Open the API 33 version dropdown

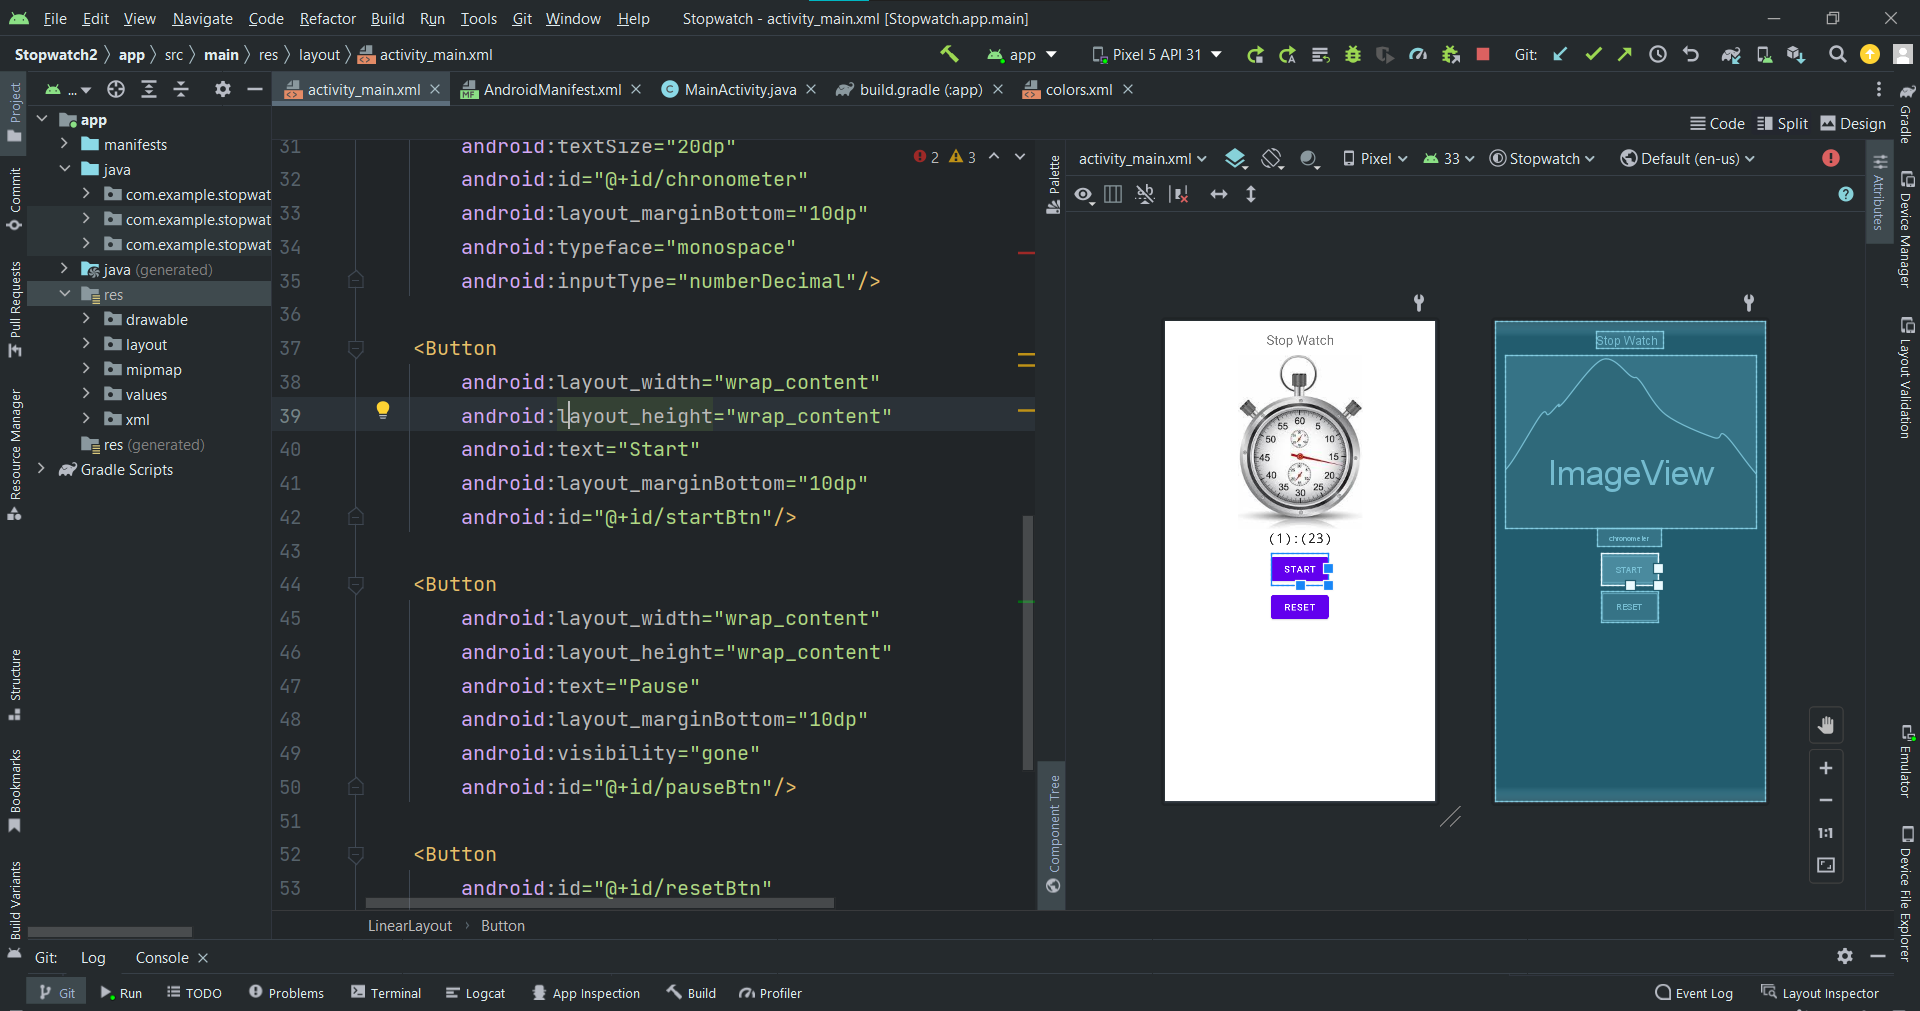1449,158
